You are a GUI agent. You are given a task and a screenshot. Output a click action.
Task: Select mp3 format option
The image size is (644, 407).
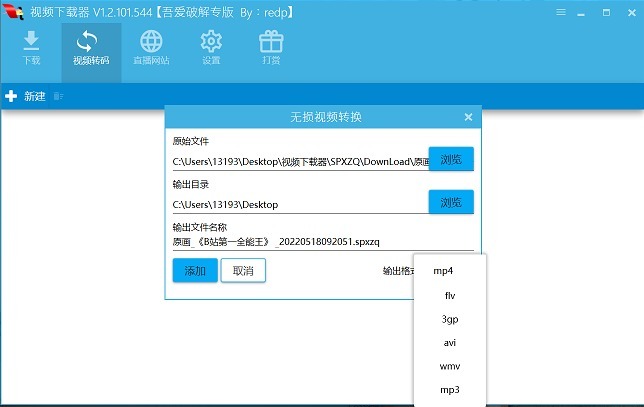point(450,390)
